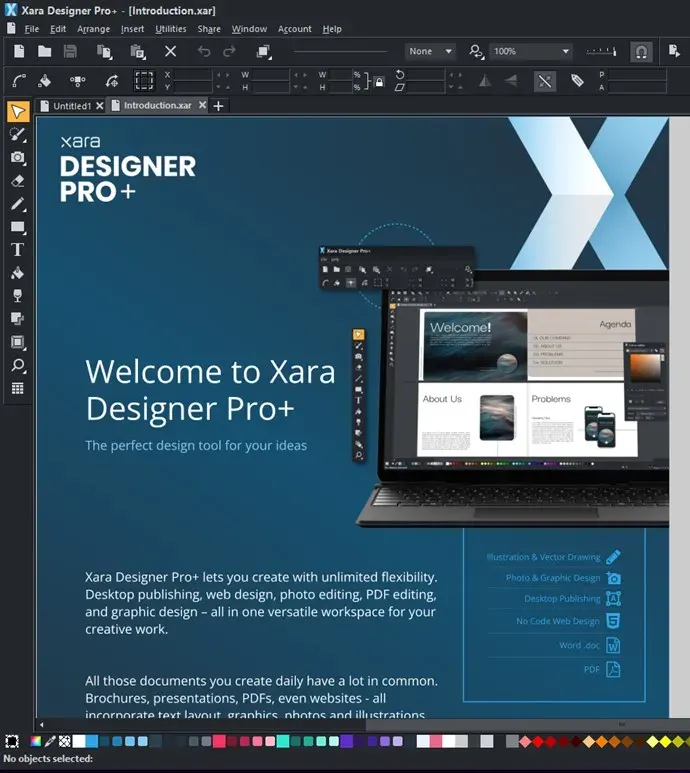Click the W width input field
Screen dimensions: 690x773
click(271, 75)
